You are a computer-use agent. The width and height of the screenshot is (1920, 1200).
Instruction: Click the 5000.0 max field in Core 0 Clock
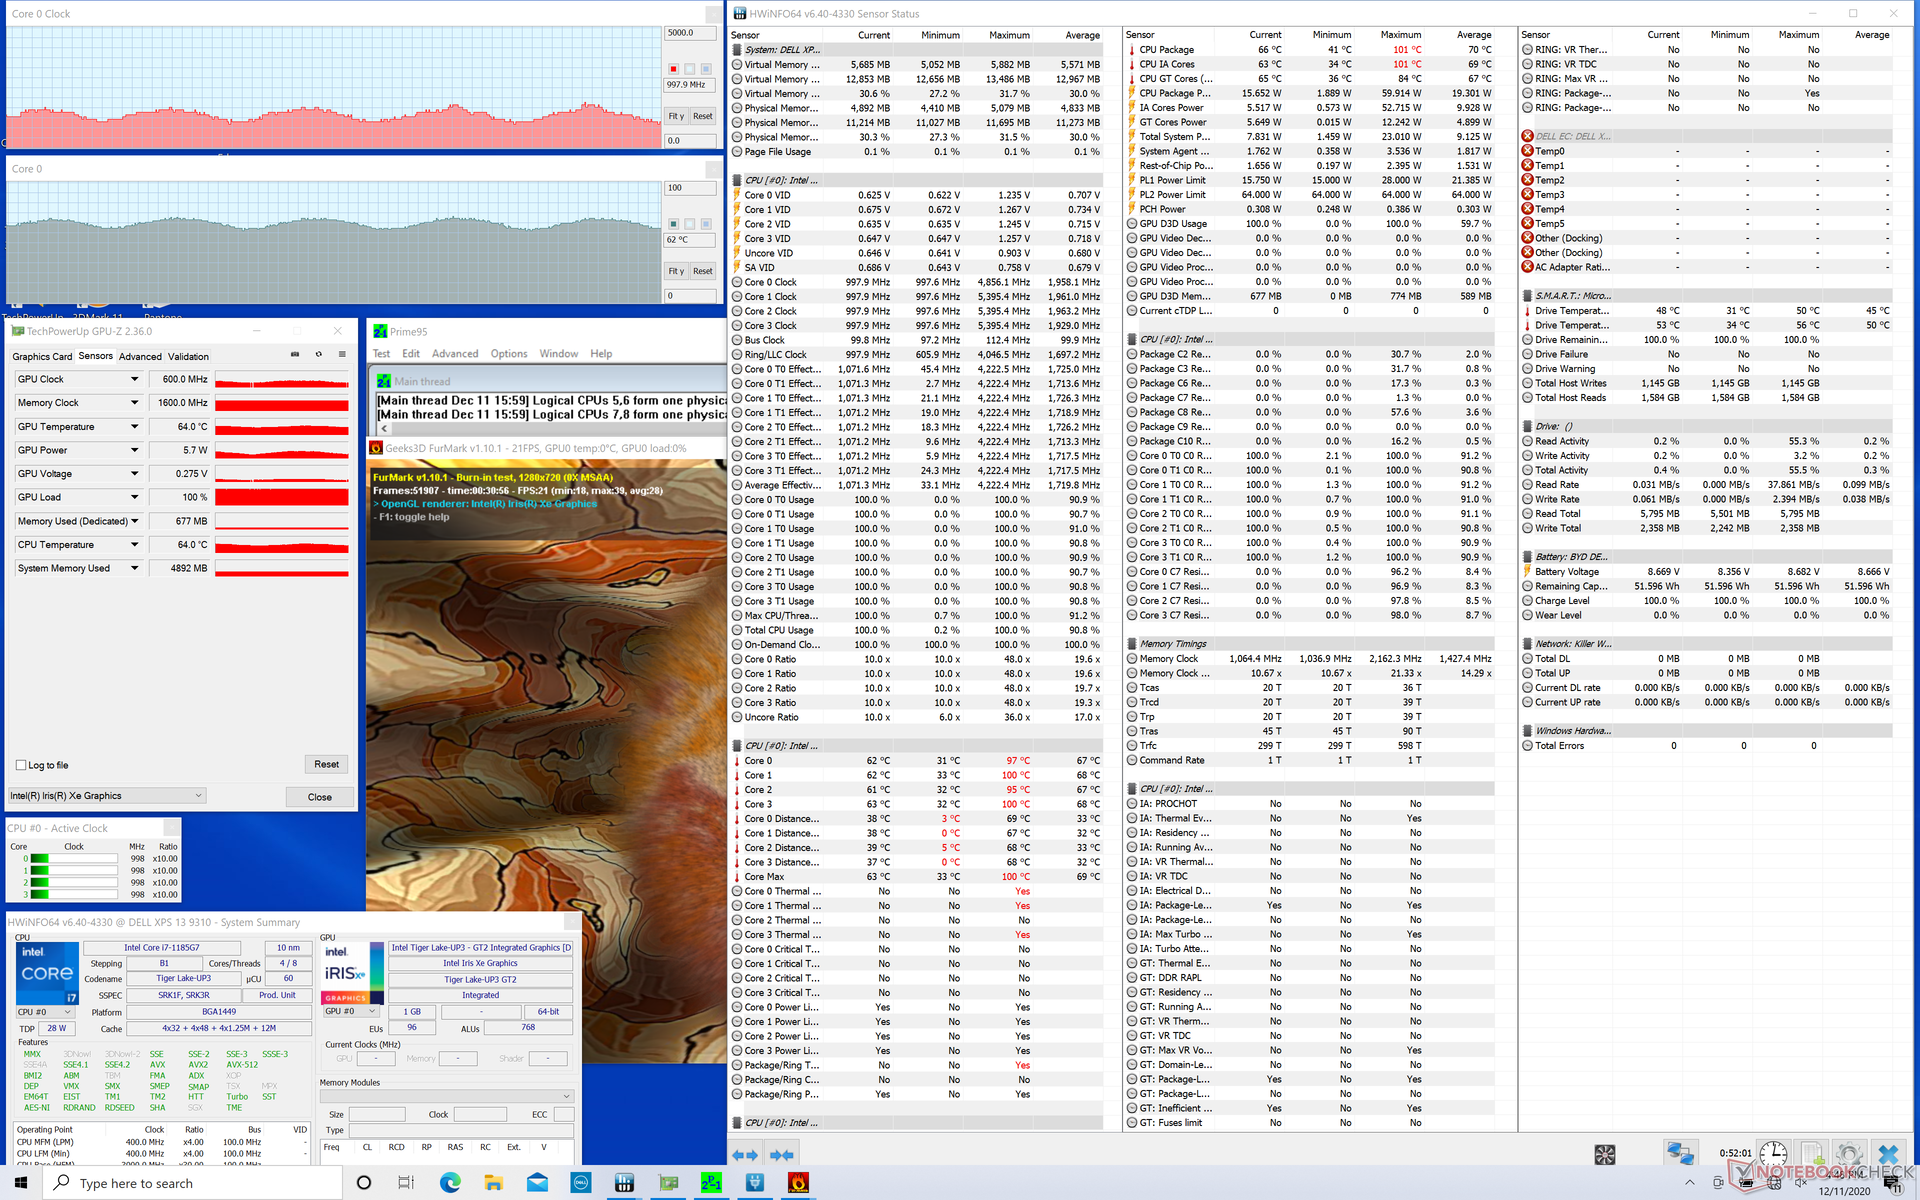(690, 33)
